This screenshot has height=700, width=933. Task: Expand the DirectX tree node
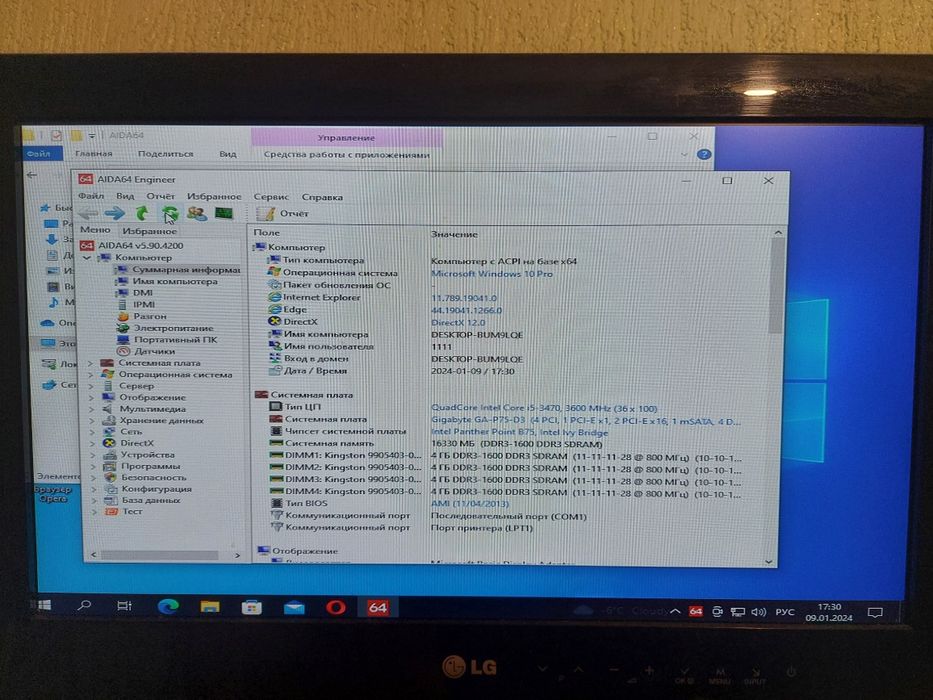pyautogui.click(x=92, y=443)
